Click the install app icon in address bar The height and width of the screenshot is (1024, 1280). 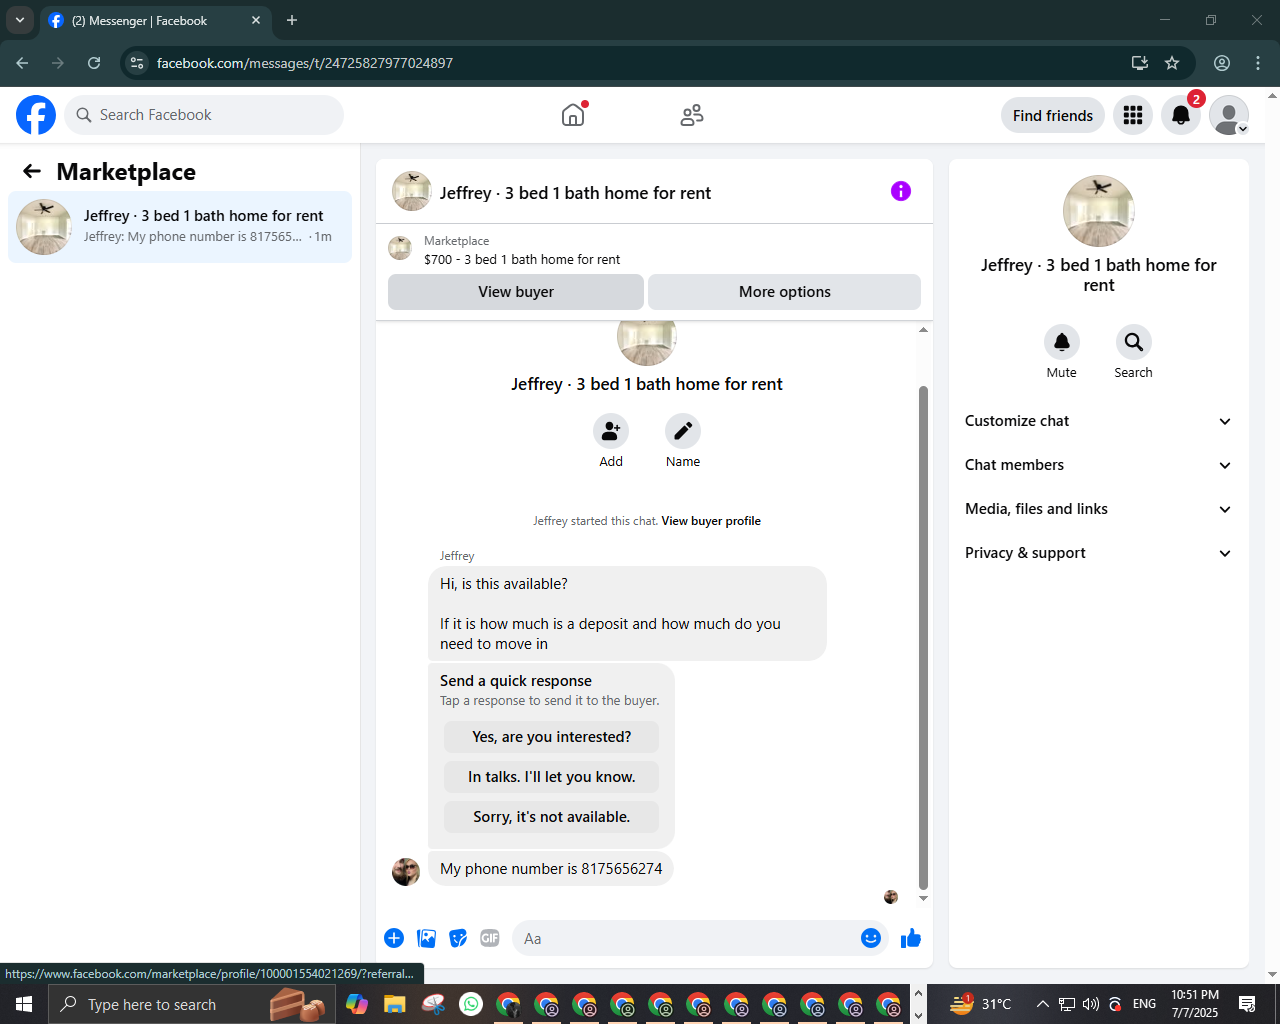1139,63
